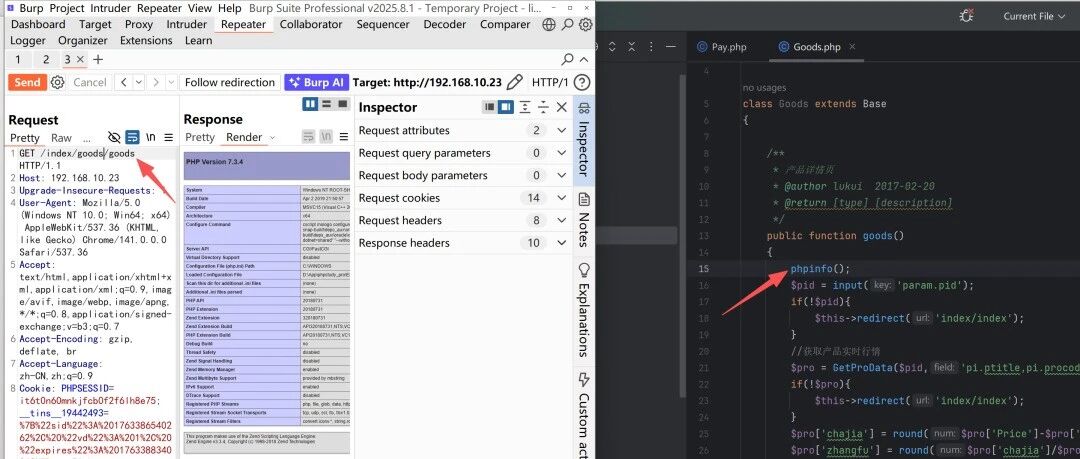Open the Pay.php editor tab
The image size is (1080, 459).
(x=722, y=47)
